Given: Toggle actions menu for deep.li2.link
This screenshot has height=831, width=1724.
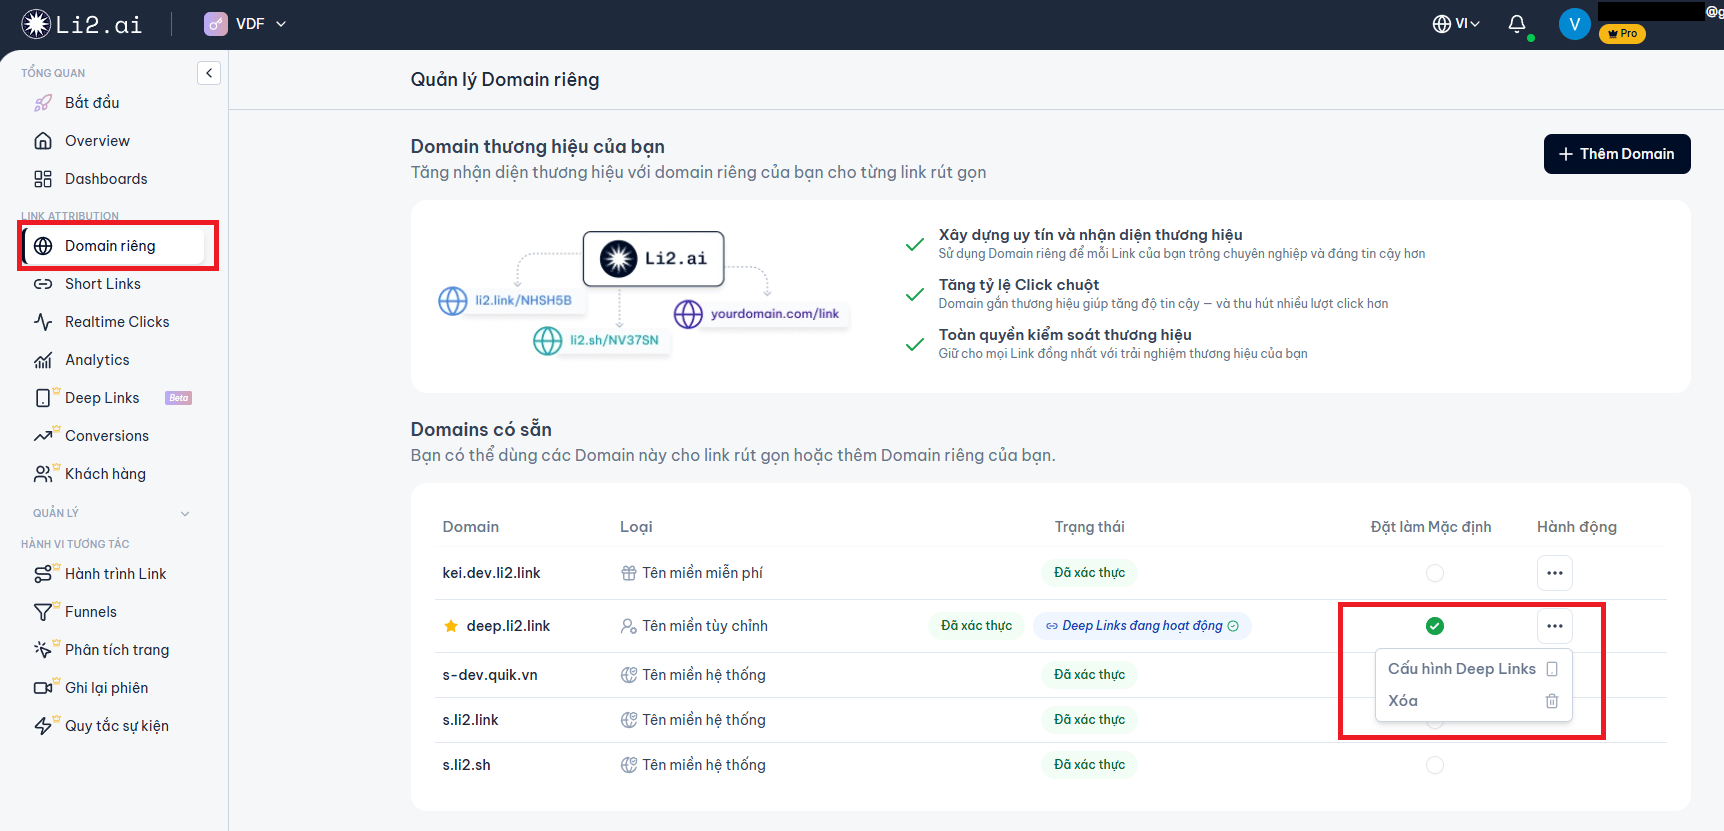Looking at the screenshot, I should (x=1555, y=626).
